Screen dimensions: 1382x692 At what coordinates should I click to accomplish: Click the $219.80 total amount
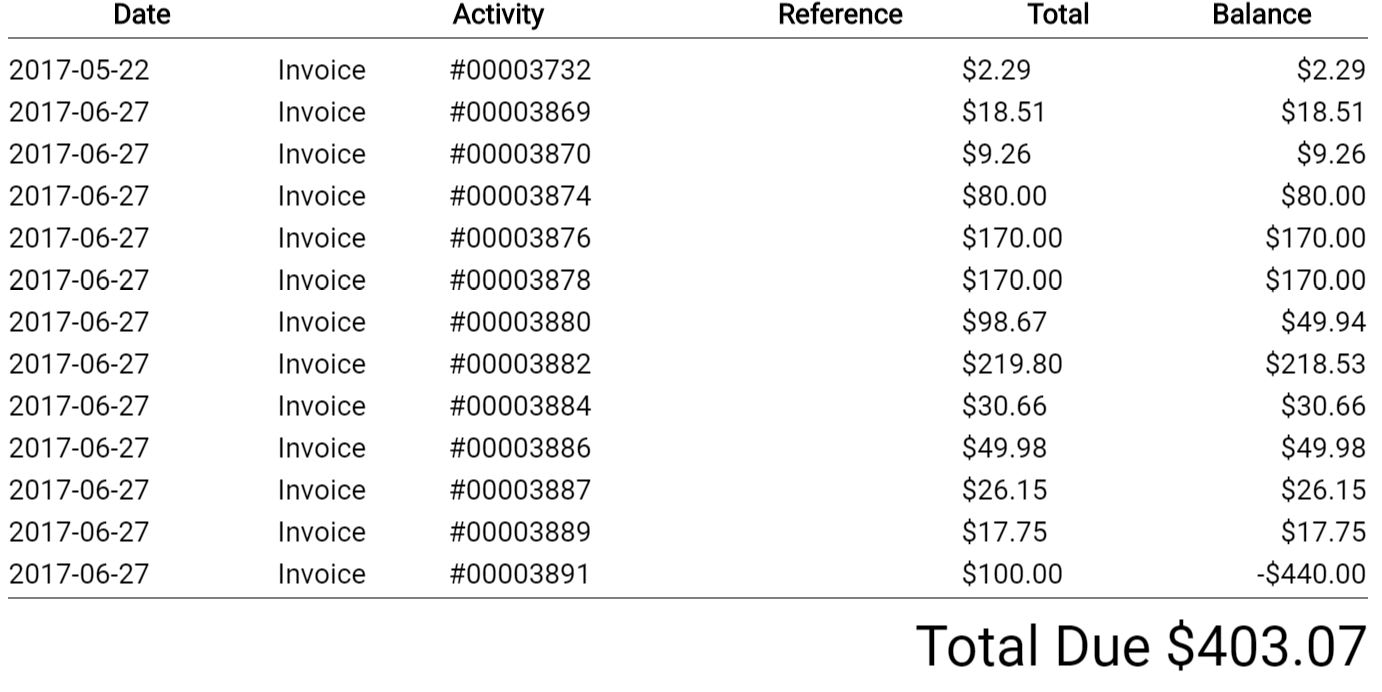point(1012,364)
